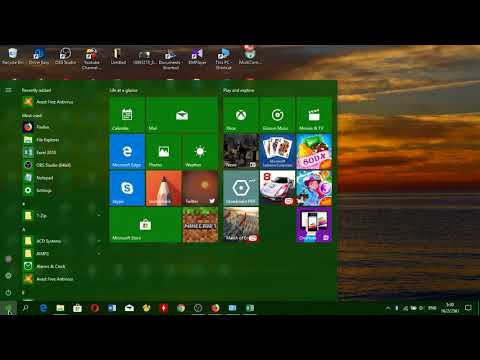
Task: Jump using the letter A header
Action: tap(24, 230)
